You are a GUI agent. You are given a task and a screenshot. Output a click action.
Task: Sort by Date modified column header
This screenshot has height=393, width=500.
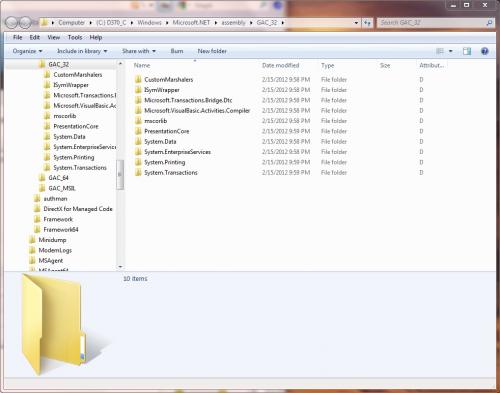[280, 65]
